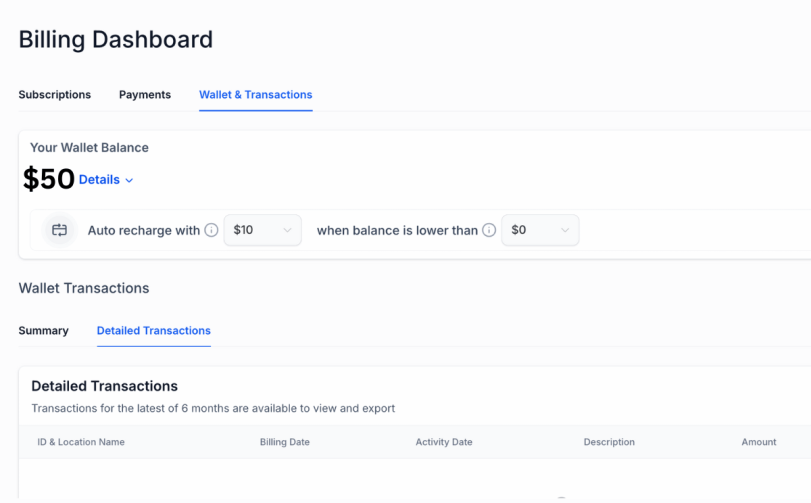Switch to the Summary sub-tab

43,331
